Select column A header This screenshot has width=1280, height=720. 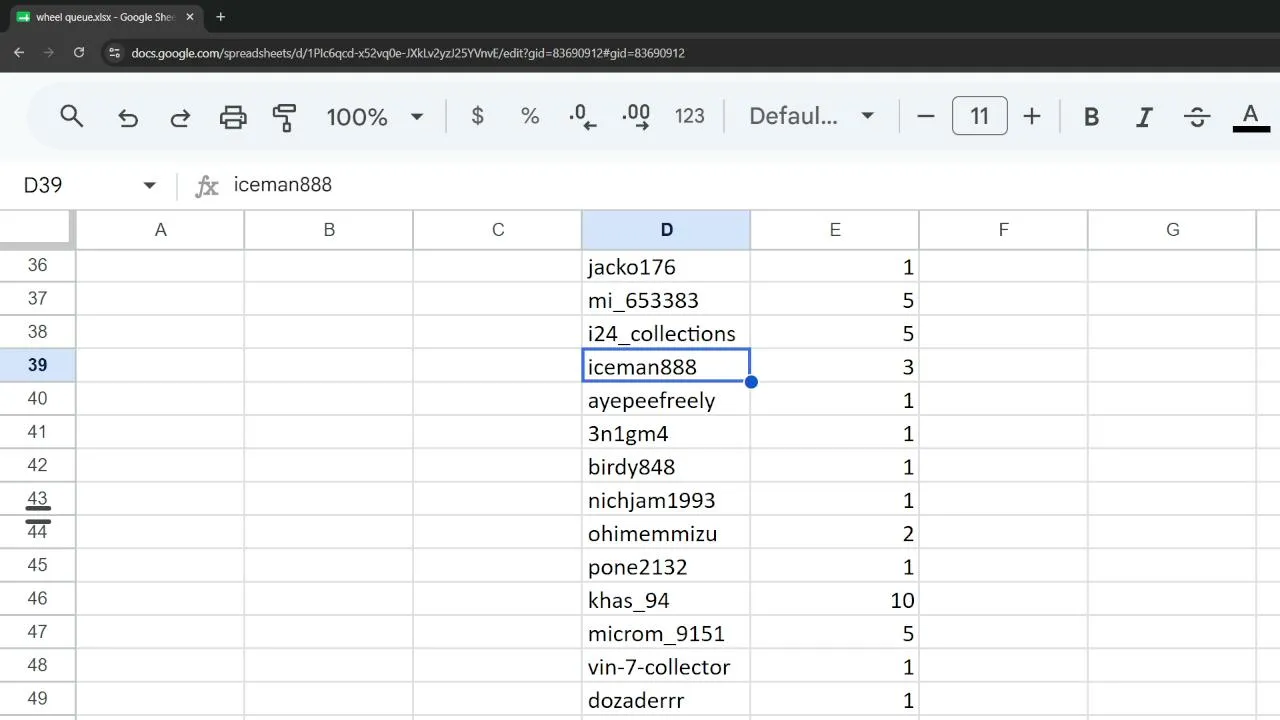point(160,230)
